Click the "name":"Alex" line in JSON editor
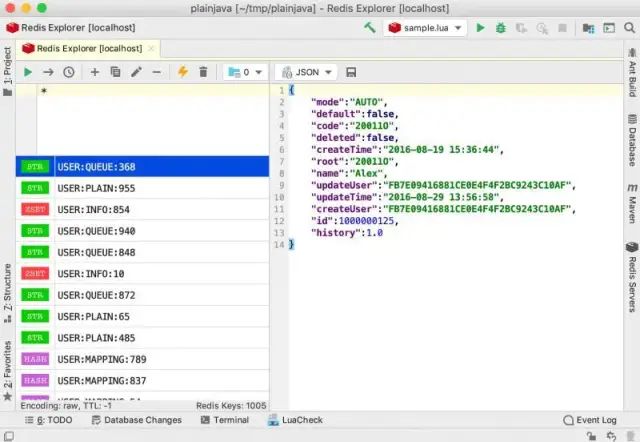The width and height of the screenshot is (640, 442). tap(349, 173)
